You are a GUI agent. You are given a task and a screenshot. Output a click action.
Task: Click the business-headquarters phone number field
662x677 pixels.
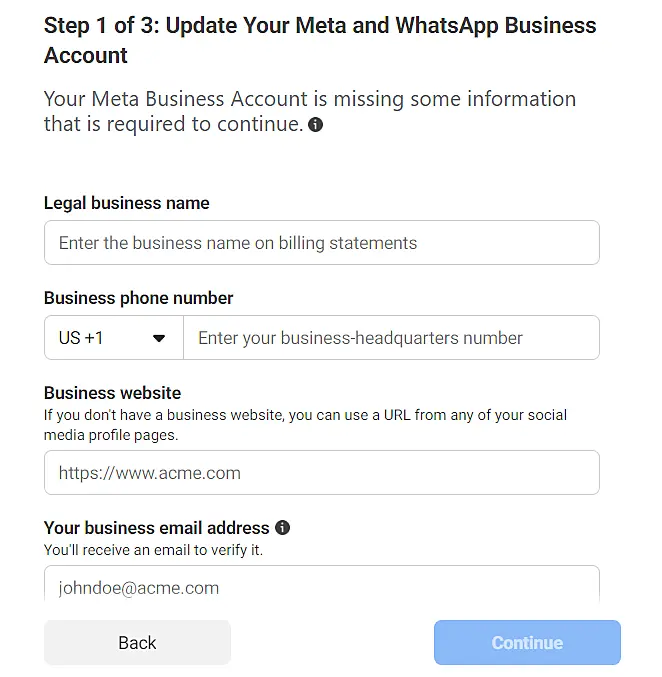391,338
